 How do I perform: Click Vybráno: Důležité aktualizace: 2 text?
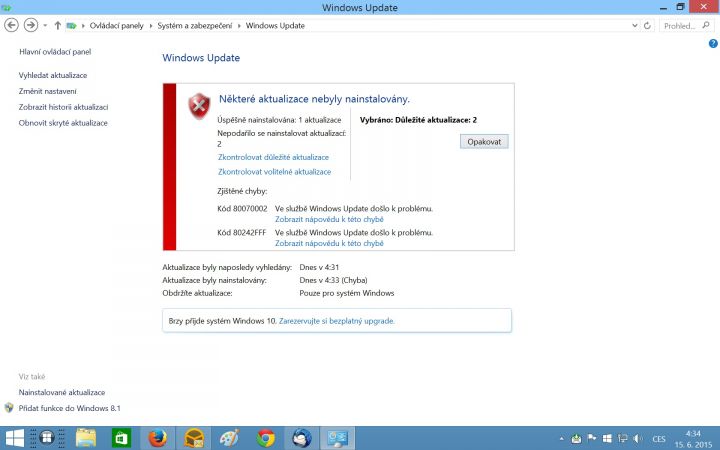tap(418, 120)
